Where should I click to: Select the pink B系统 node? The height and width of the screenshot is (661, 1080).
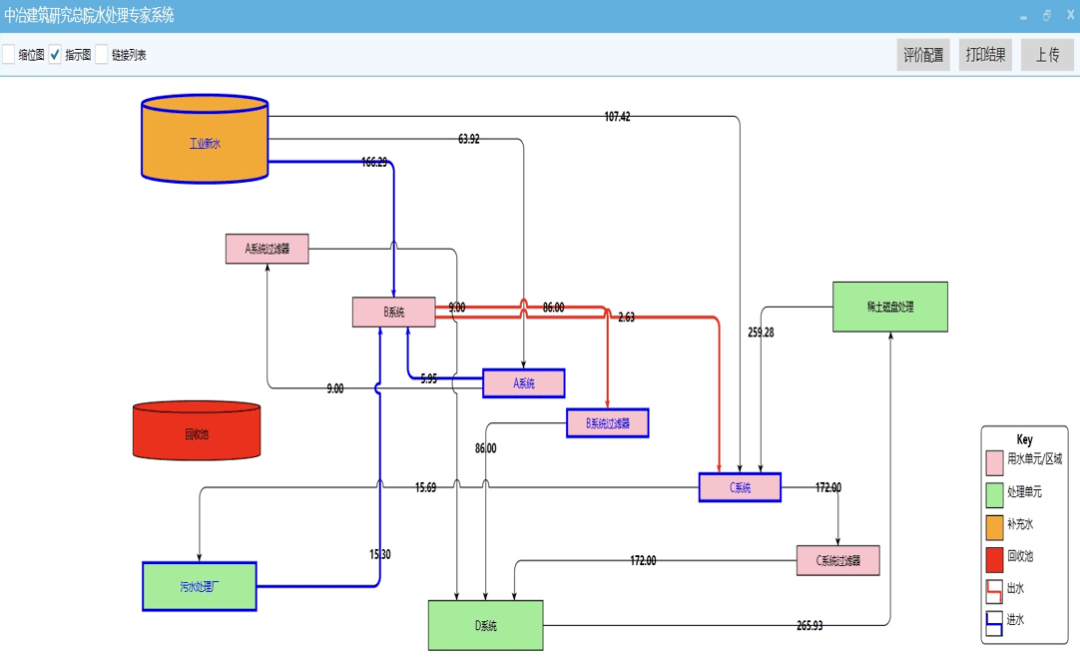394,312
